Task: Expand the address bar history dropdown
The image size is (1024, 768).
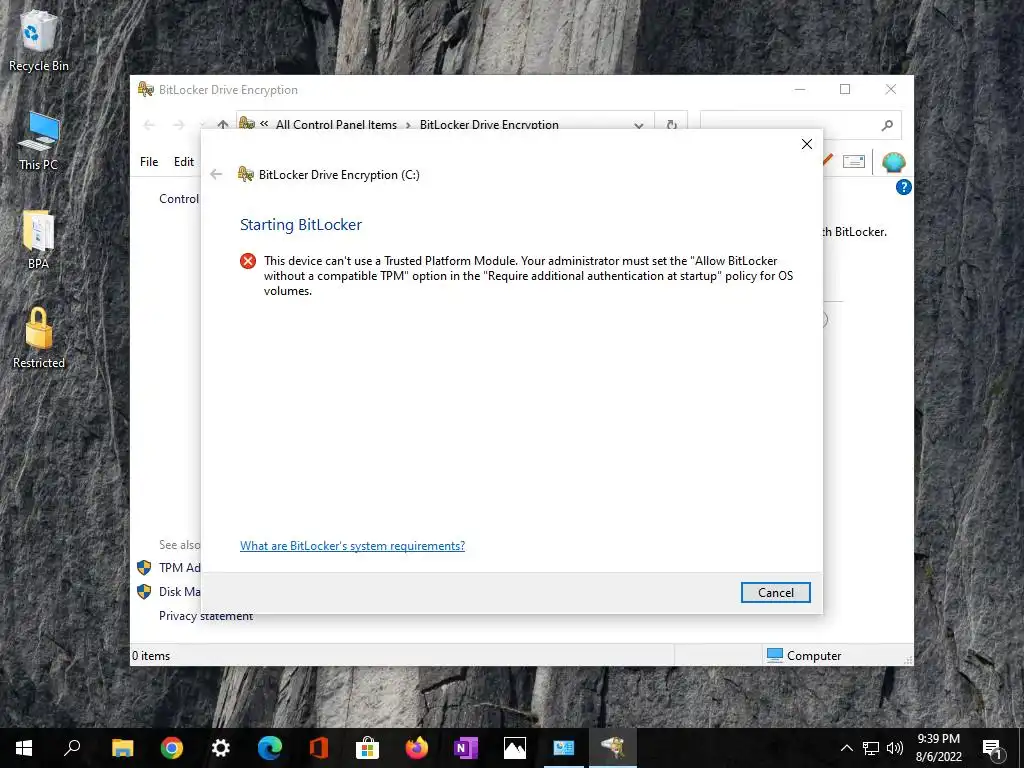Action: 639,125
